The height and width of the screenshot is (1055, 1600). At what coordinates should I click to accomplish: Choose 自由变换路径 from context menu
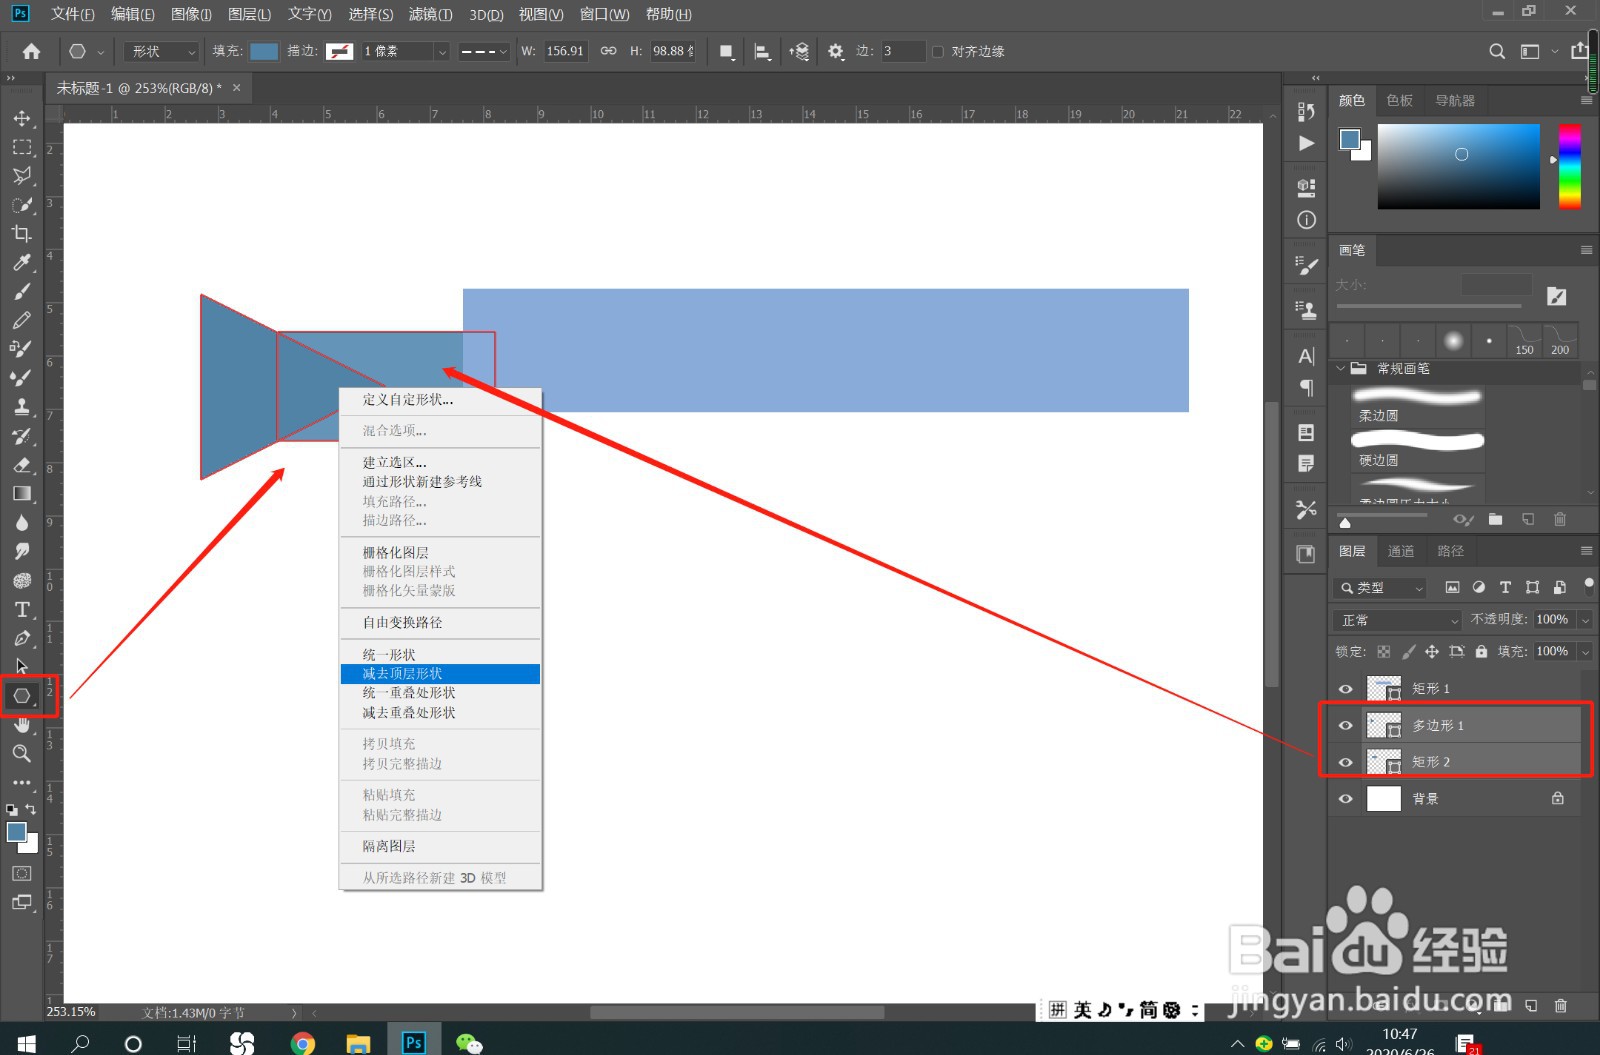click(x=440, y=623)
